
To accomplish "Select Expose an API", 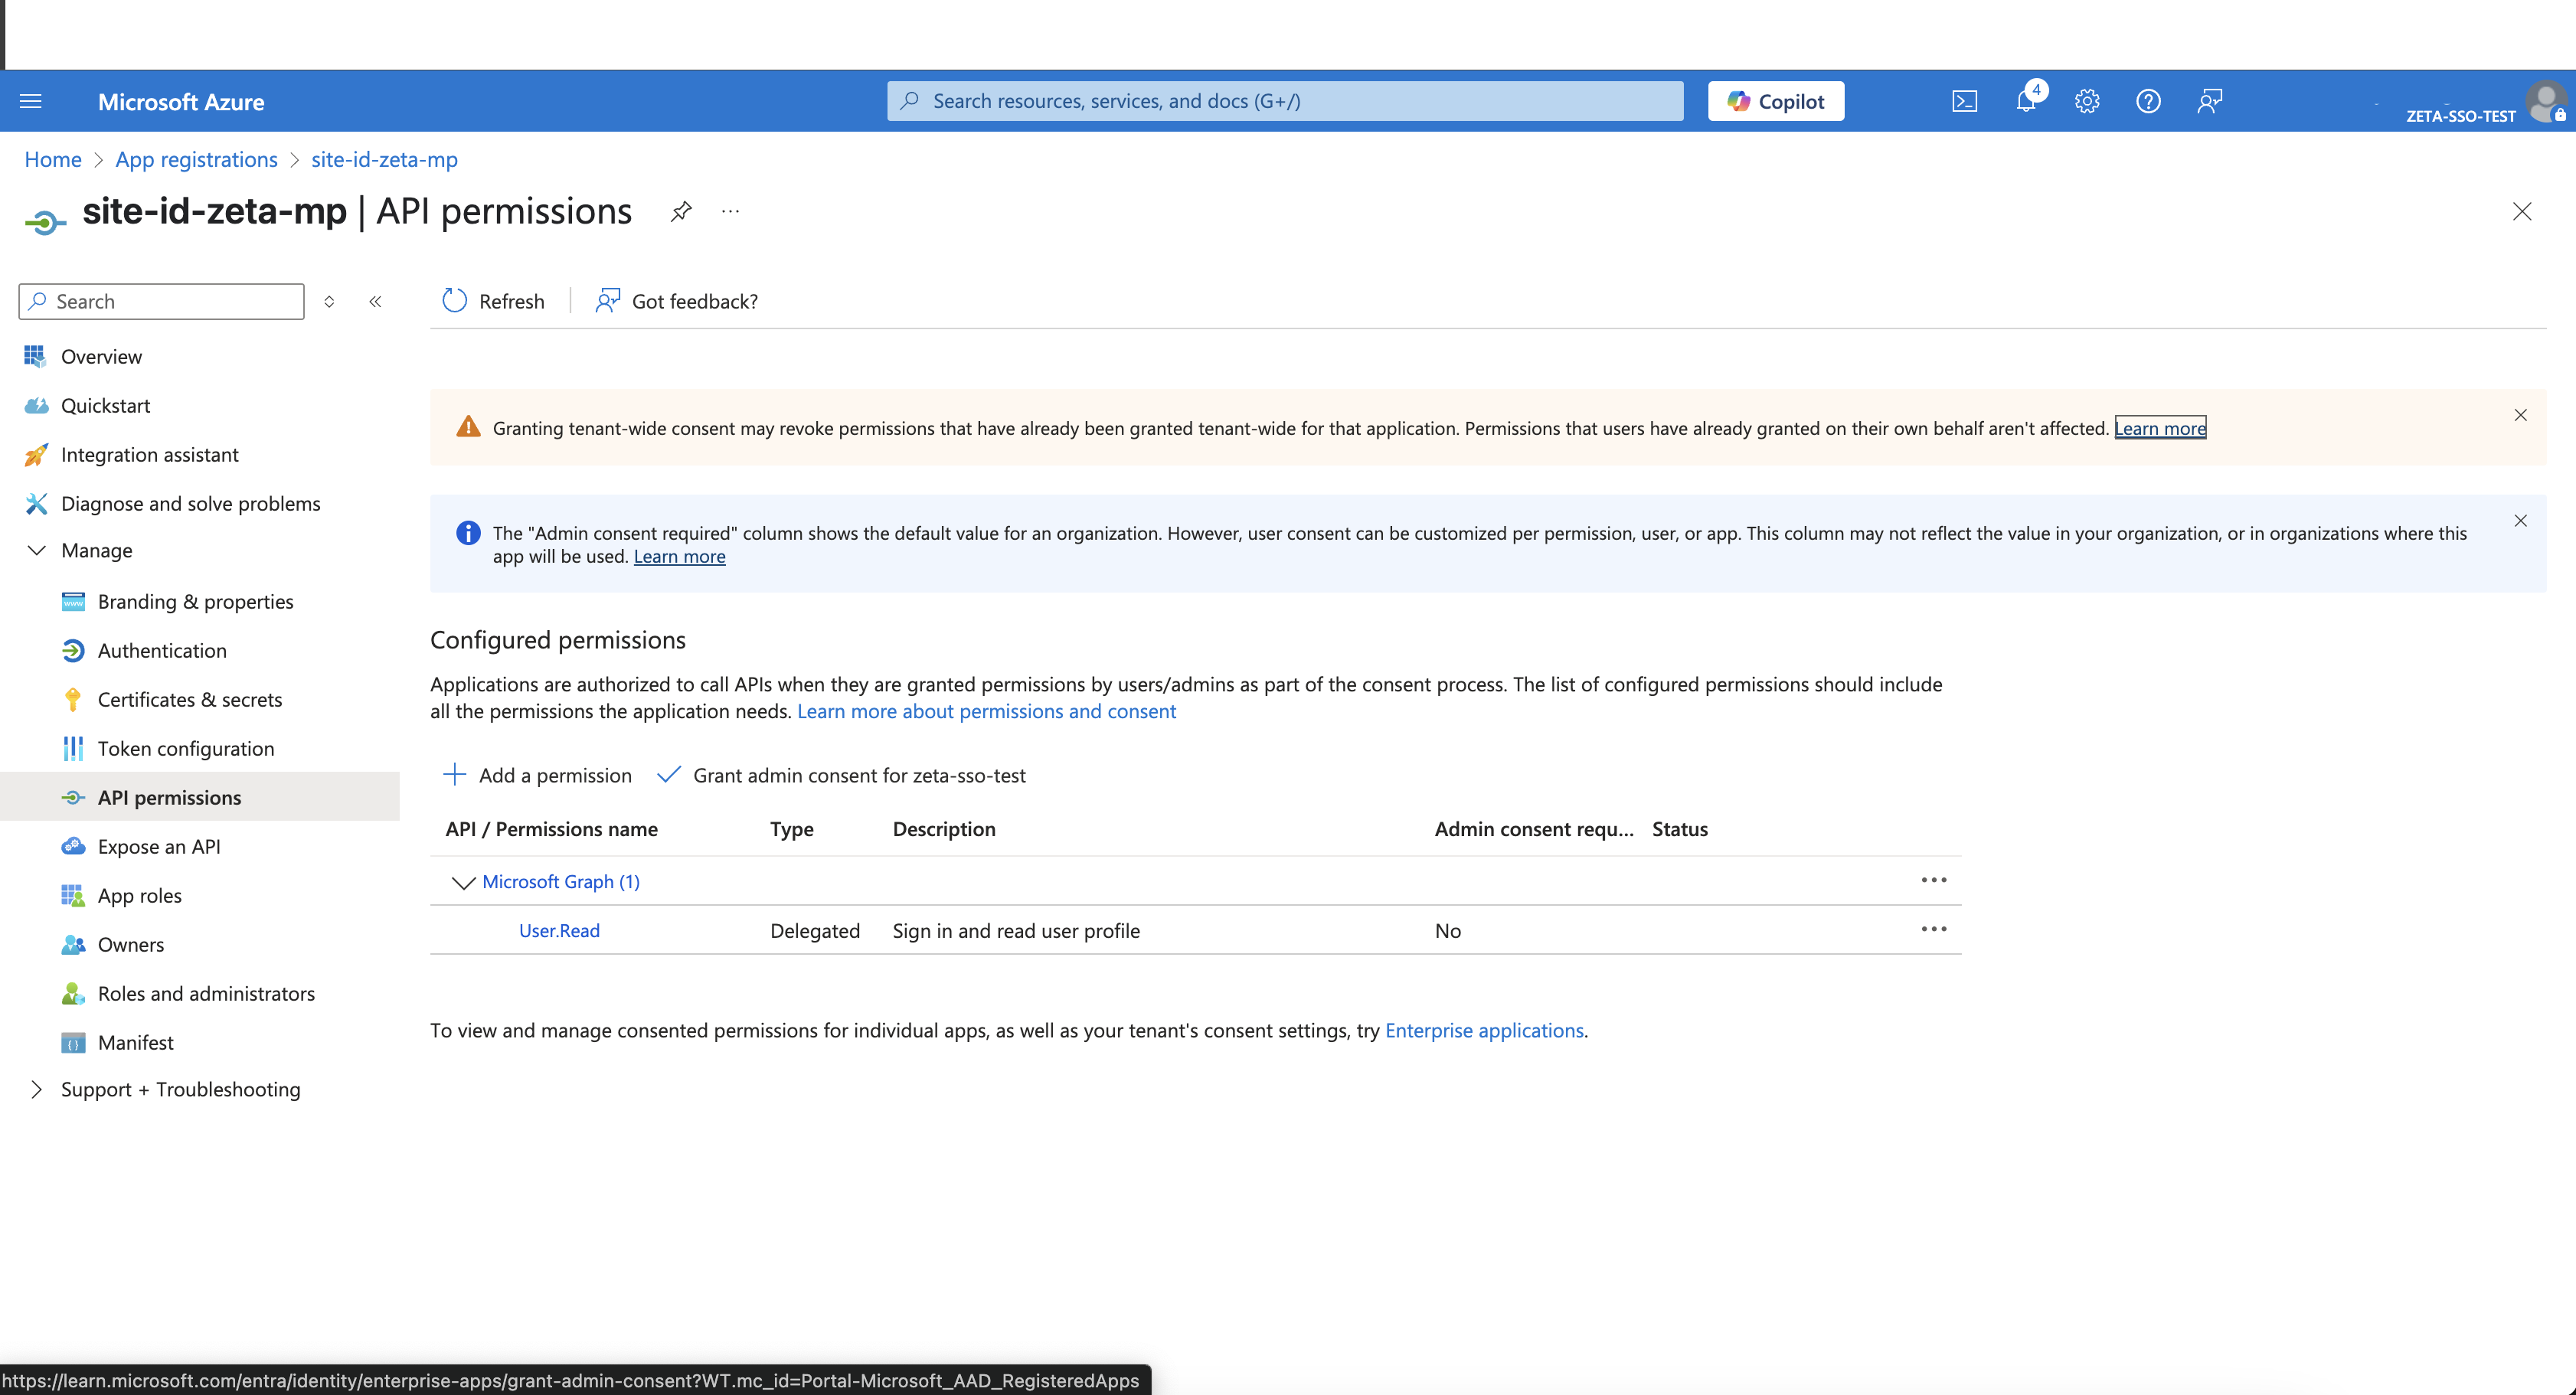I will (x=159, y=845).
